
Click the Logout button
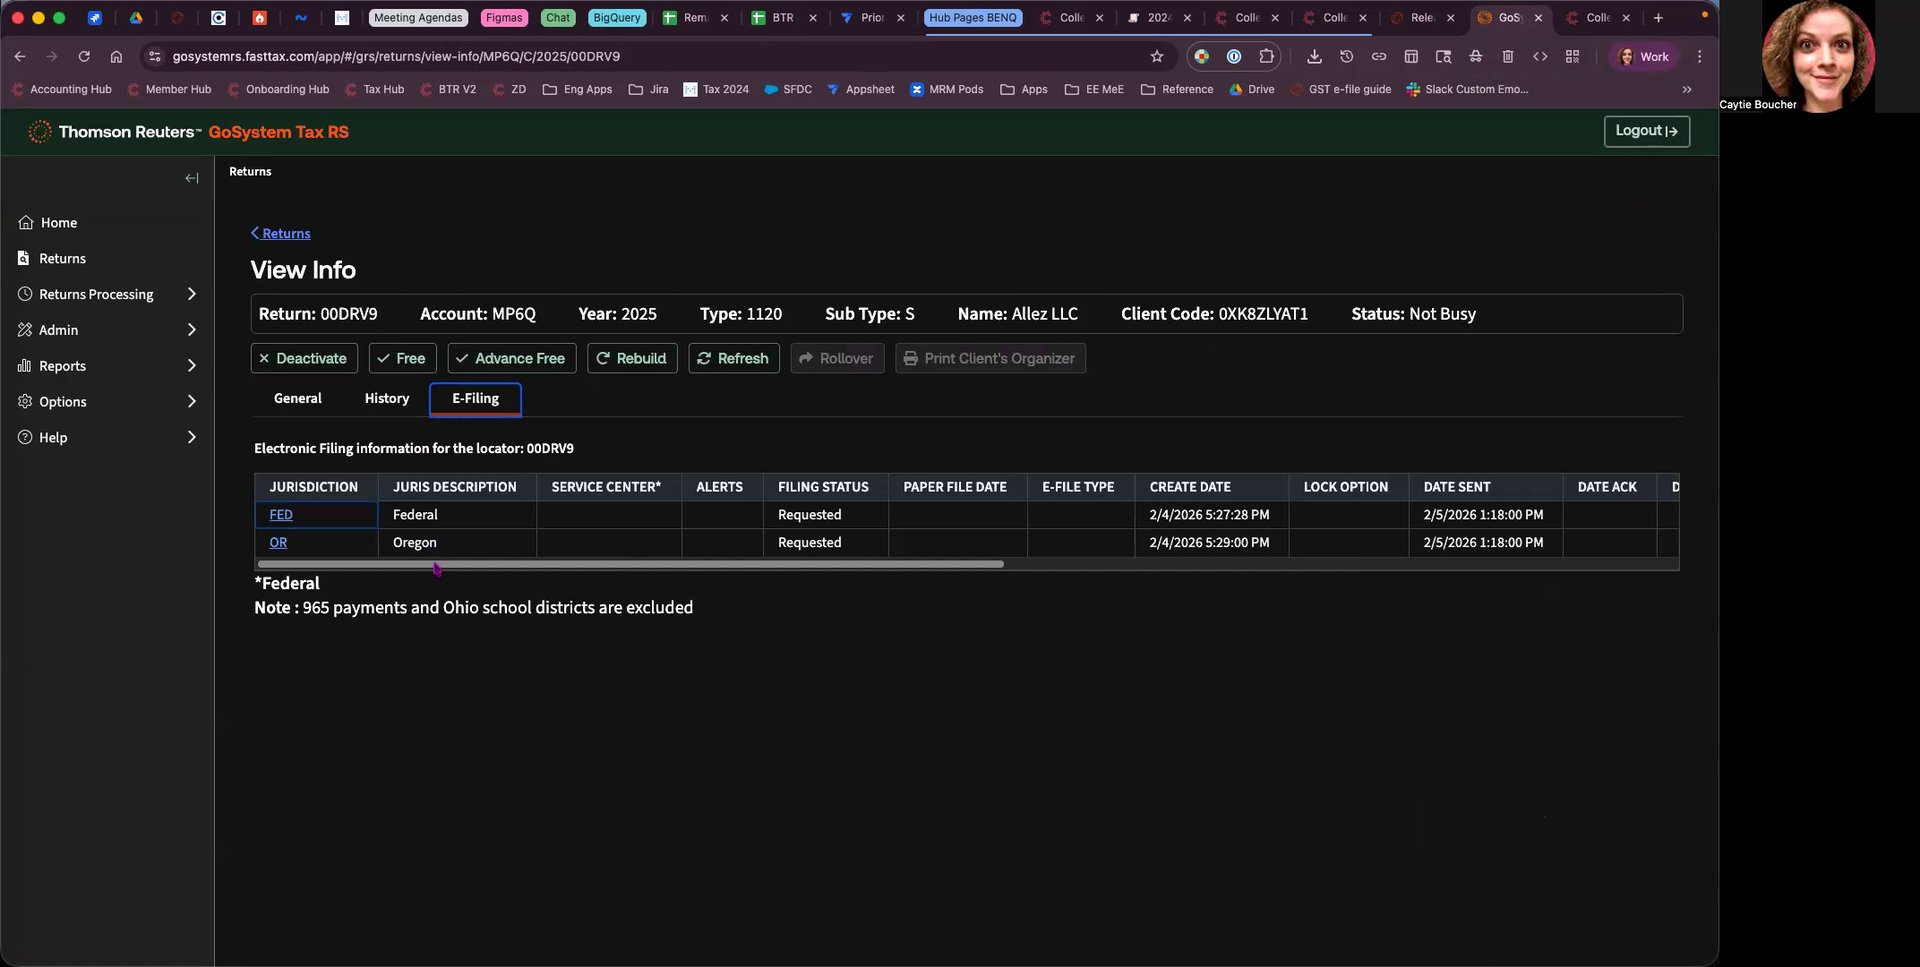[1646, 131]
